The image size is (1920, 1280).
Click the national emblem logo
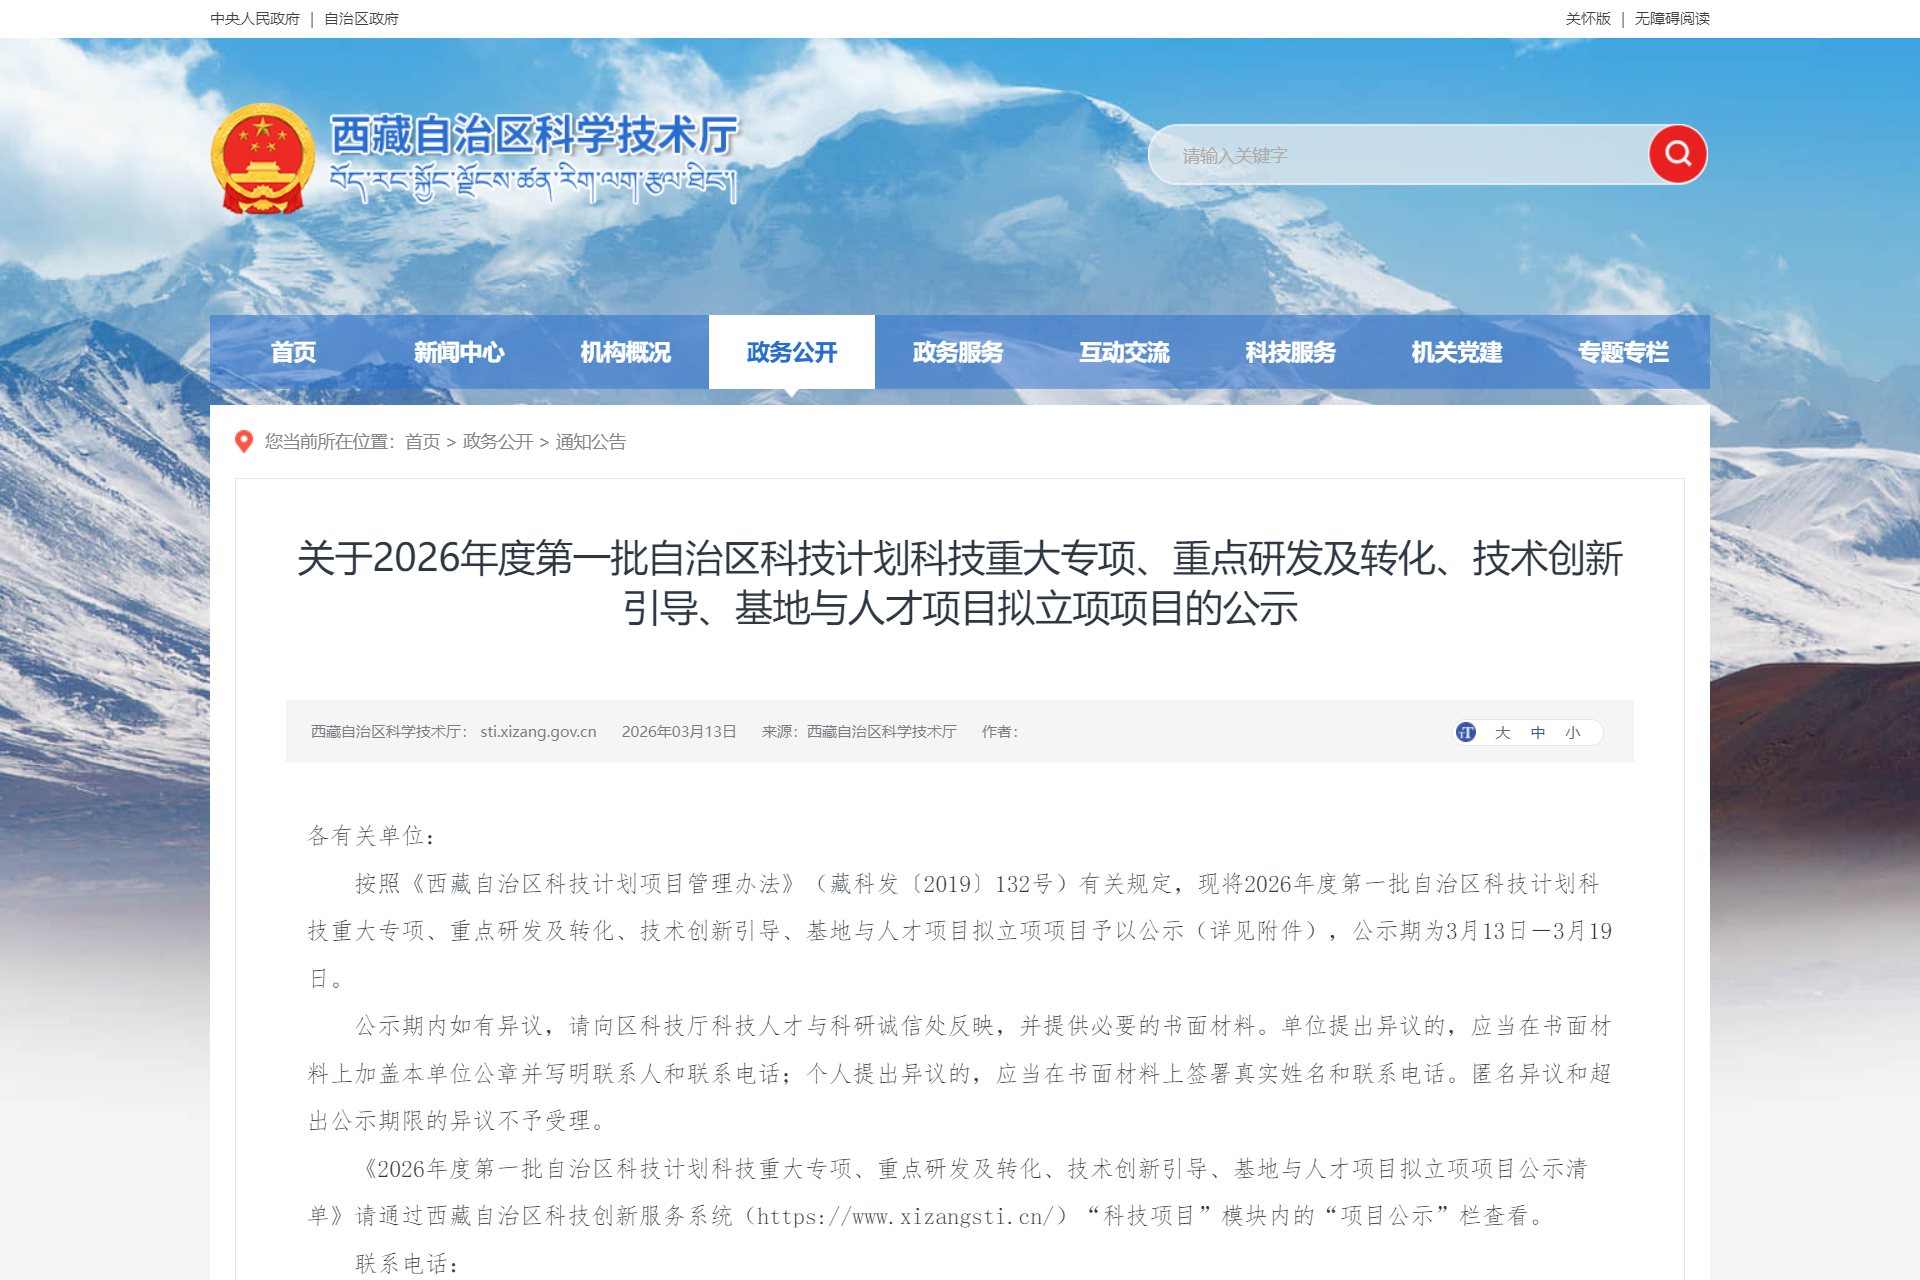pyautogui.click(x=263, y=160)
